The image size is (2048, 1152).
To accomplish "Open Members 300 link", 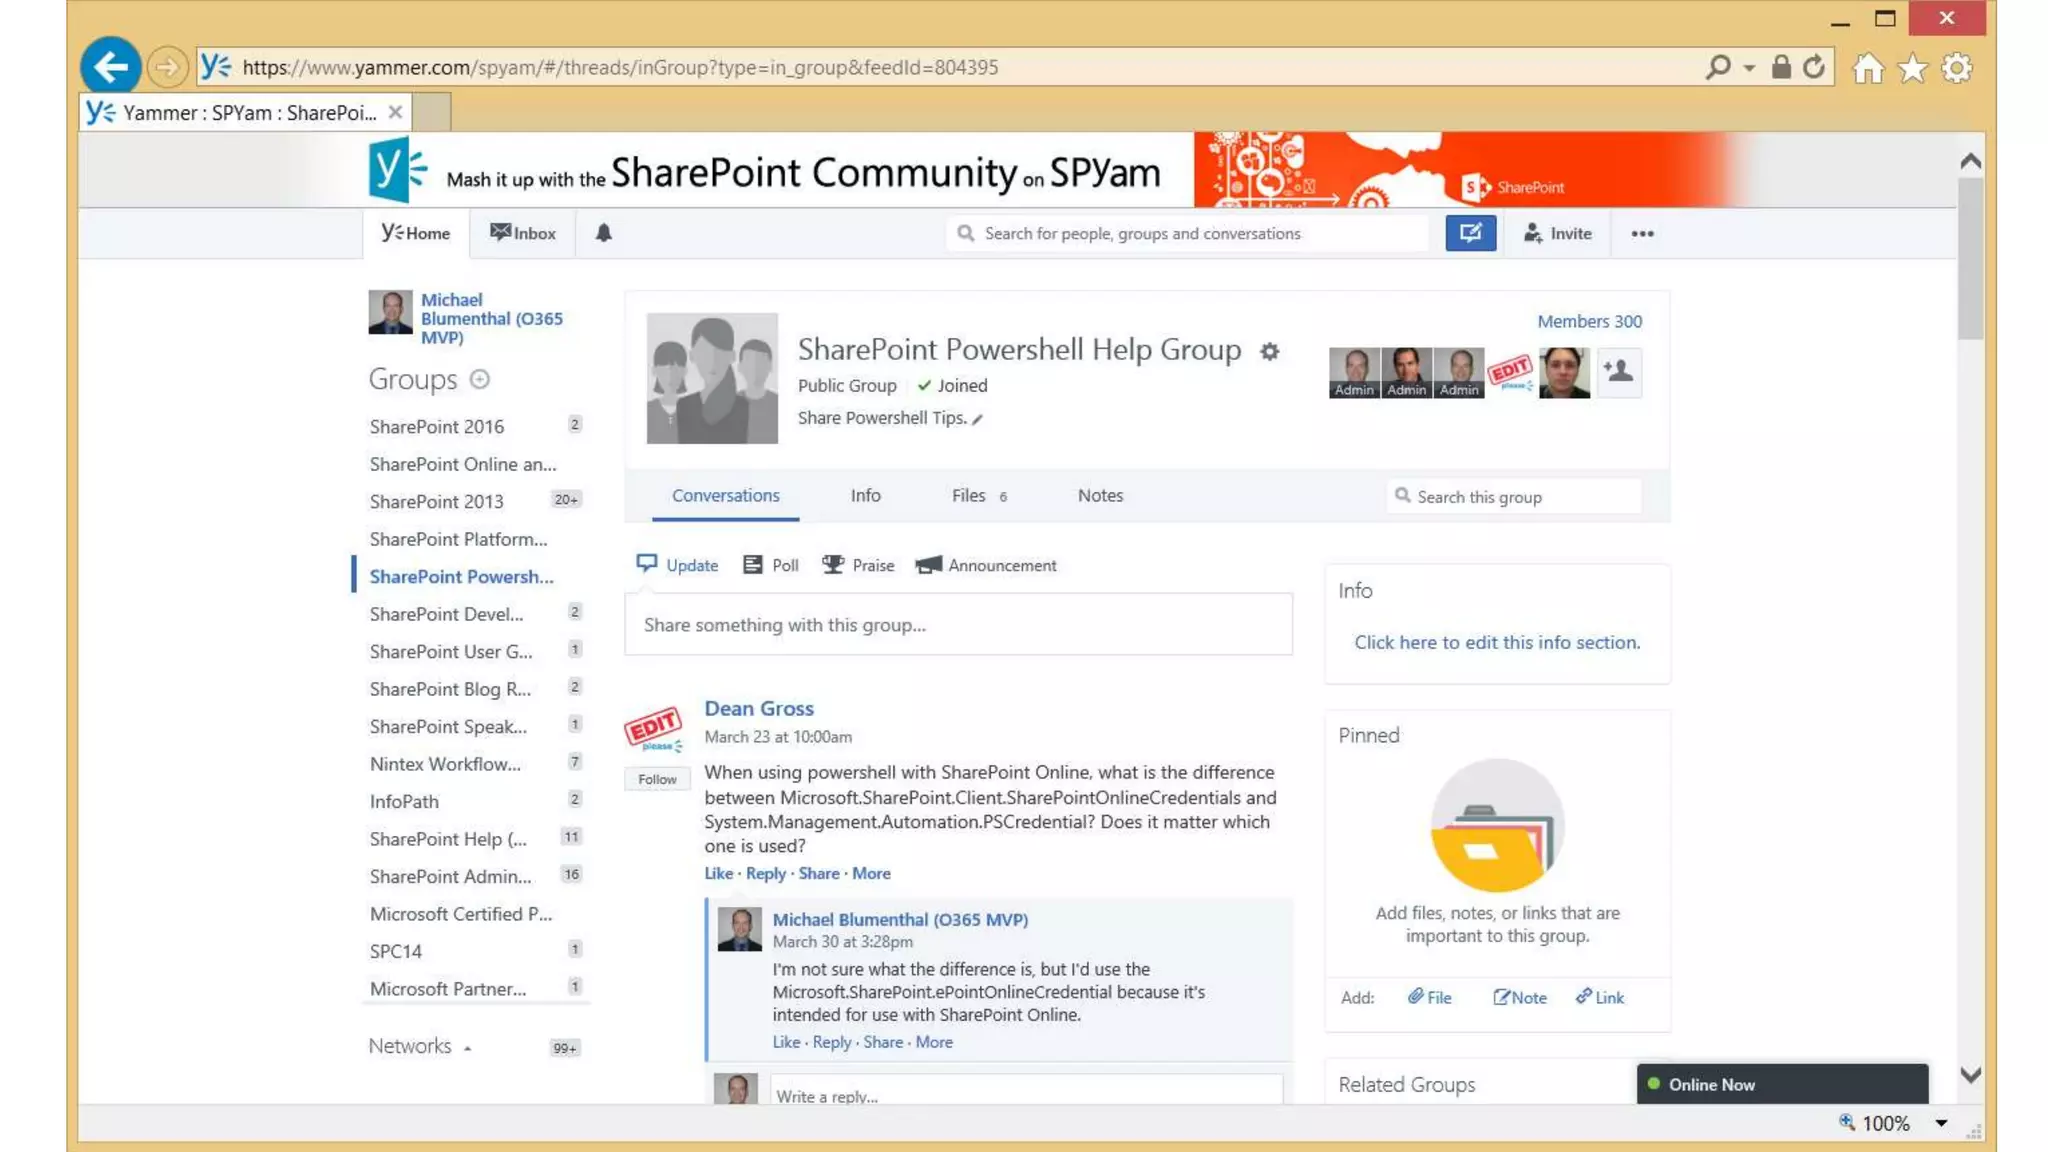I will click(1589, 321).
